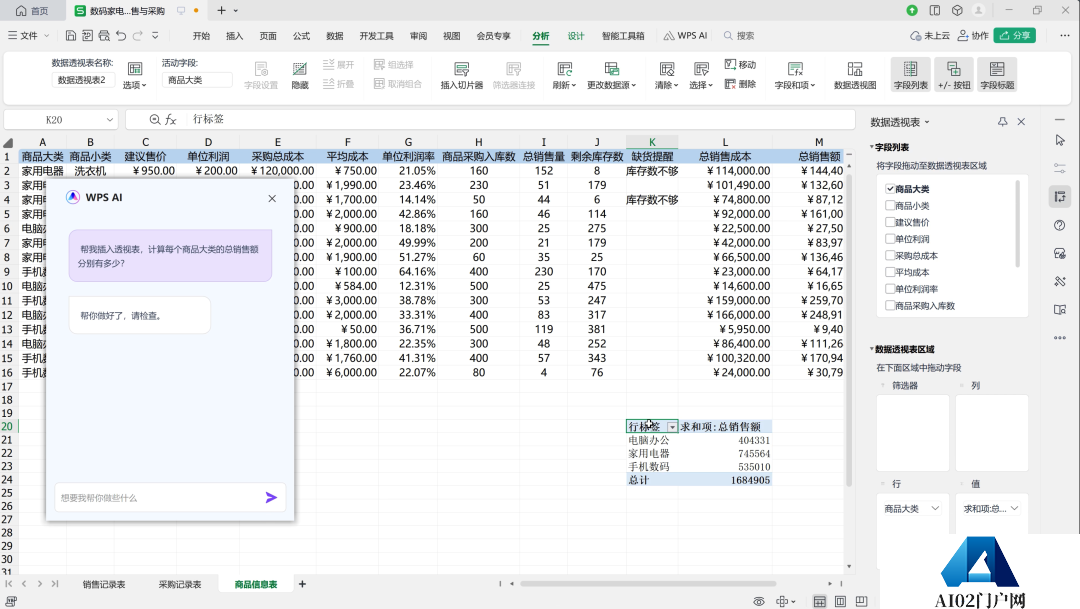Click the 移动 move pivot table button

point(740,65)
